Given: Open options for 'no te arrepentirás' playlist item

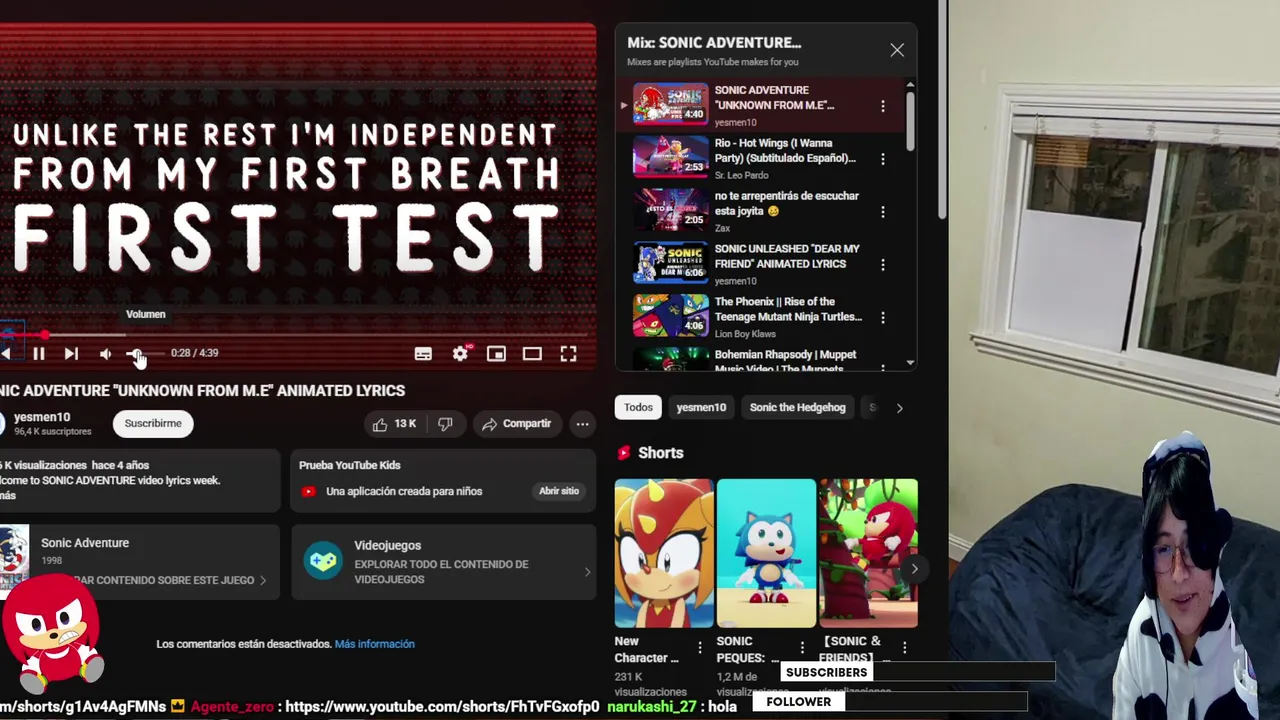Looking at the screenshot, I should pos(882,212).
